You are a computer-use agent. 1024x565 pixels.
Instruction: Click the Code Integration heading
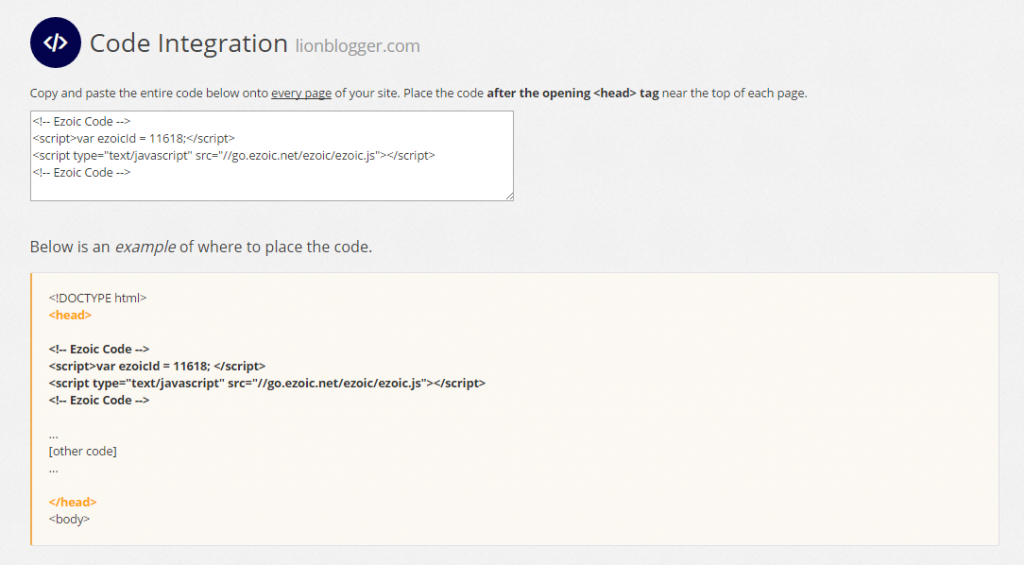point(188,44)
